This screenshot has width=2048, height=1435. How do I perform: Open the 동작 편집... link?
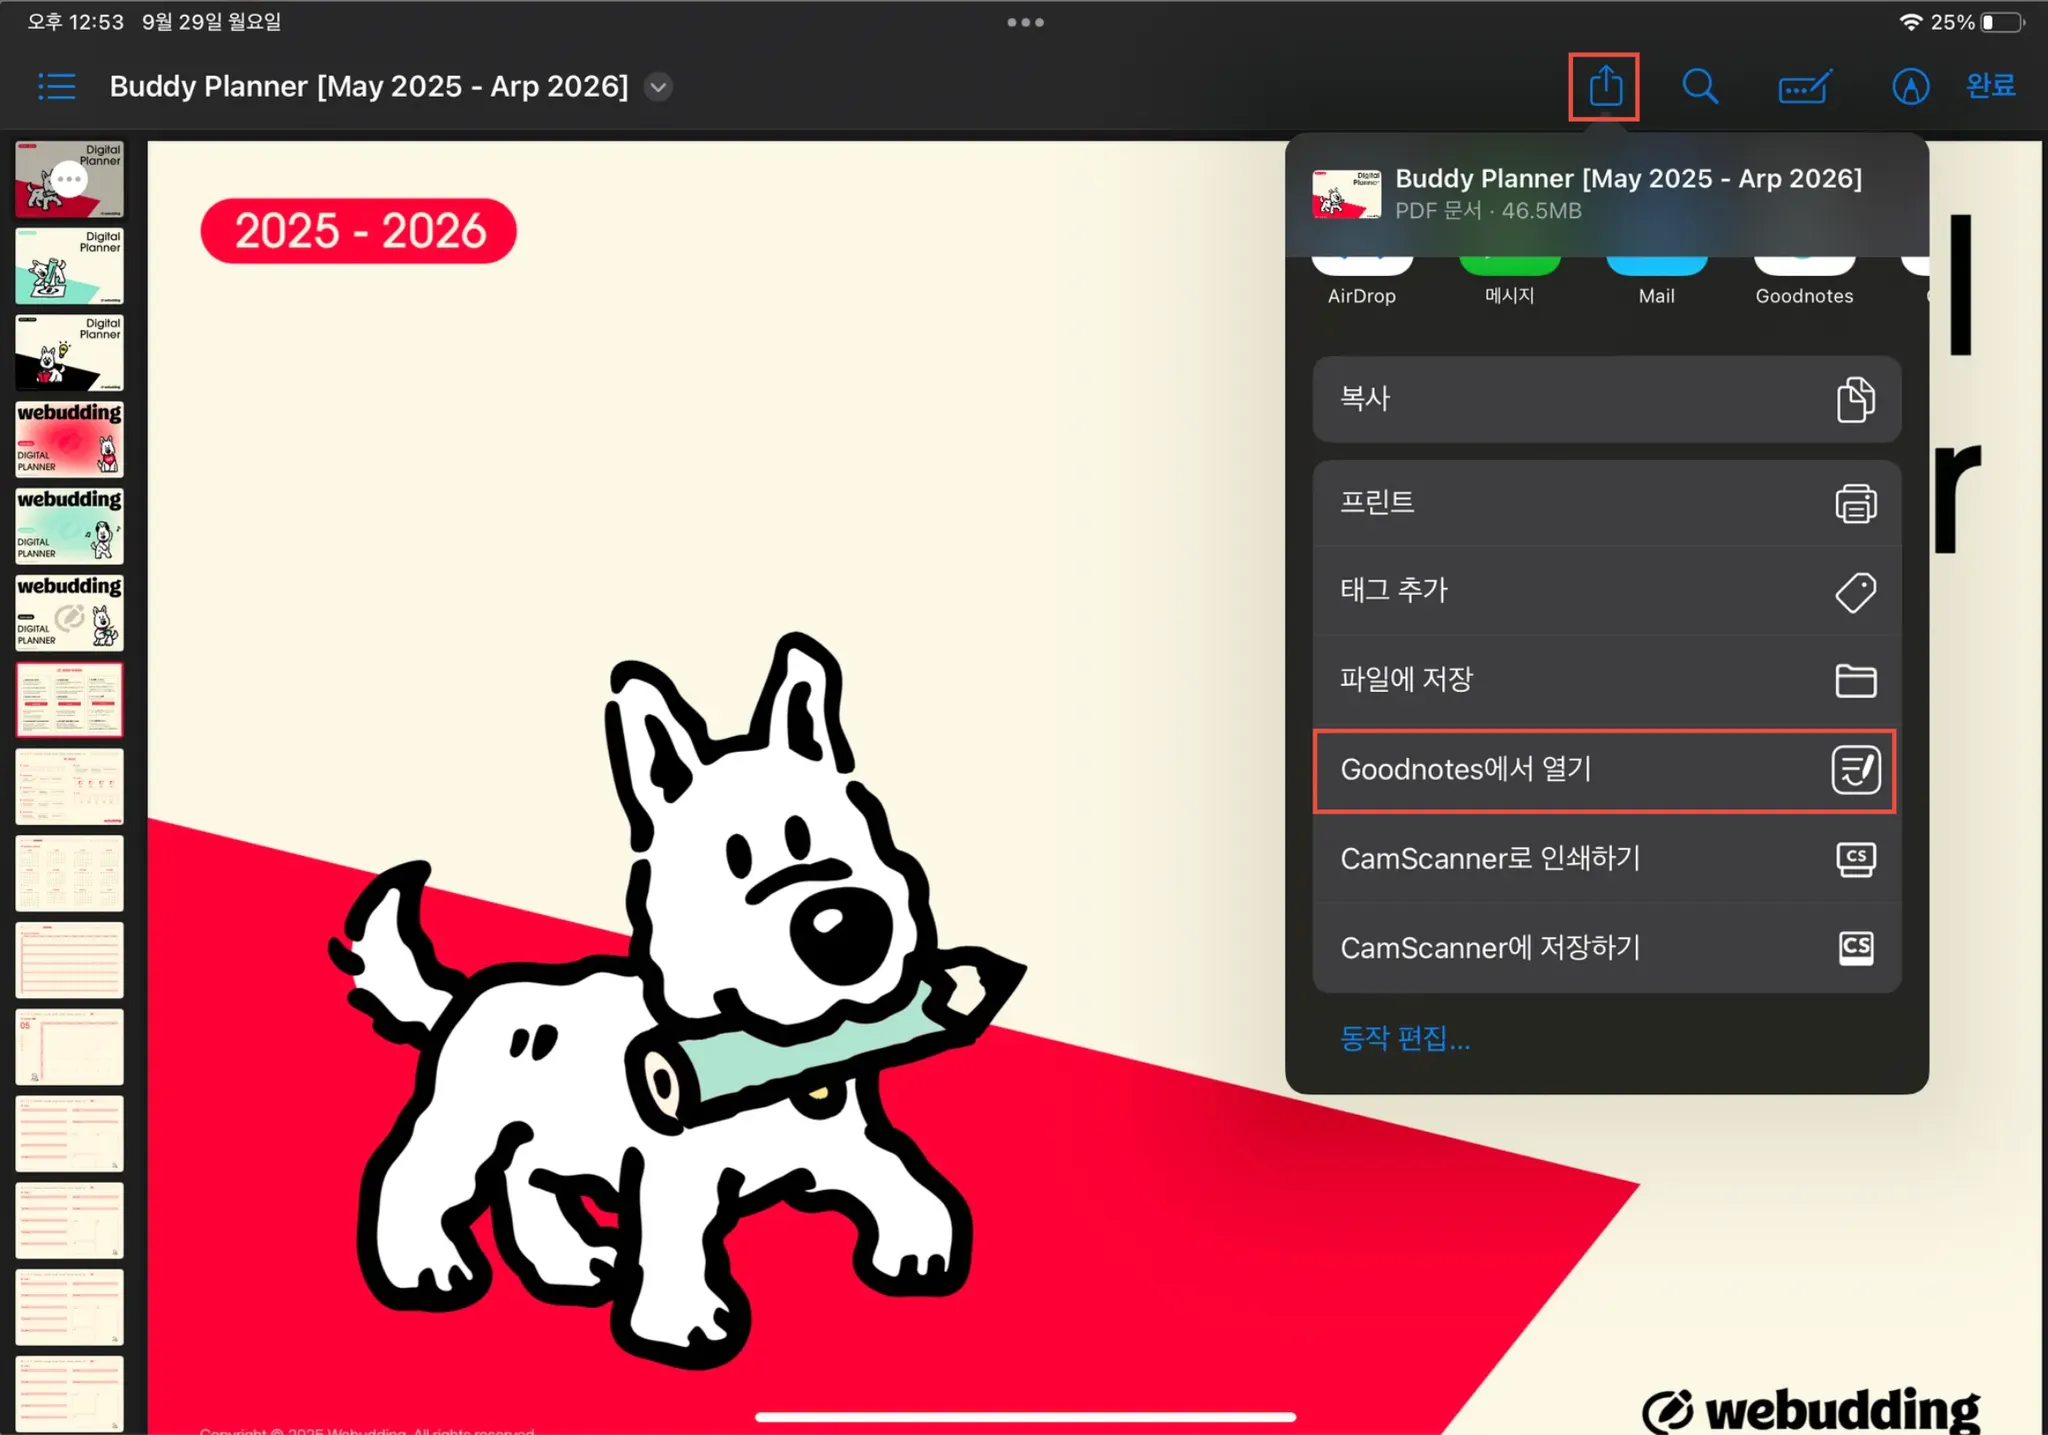[x=1404, y=1039]
